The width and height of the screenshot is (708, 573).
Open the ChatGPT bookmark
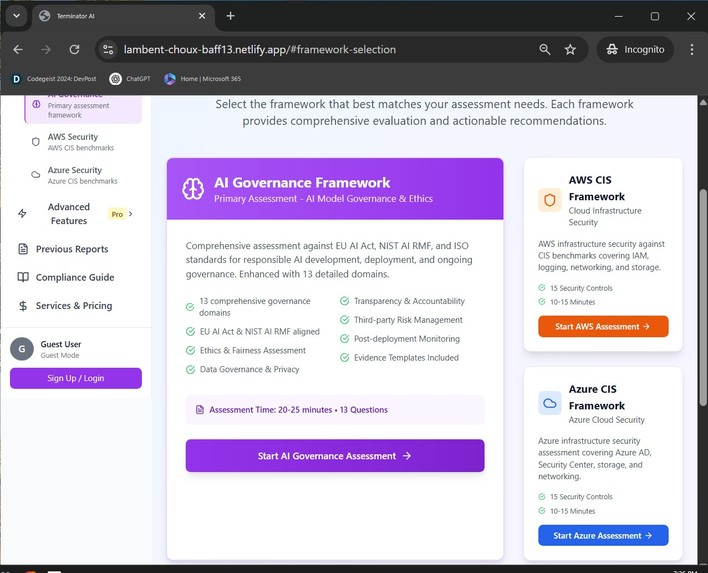click(130, 79)
